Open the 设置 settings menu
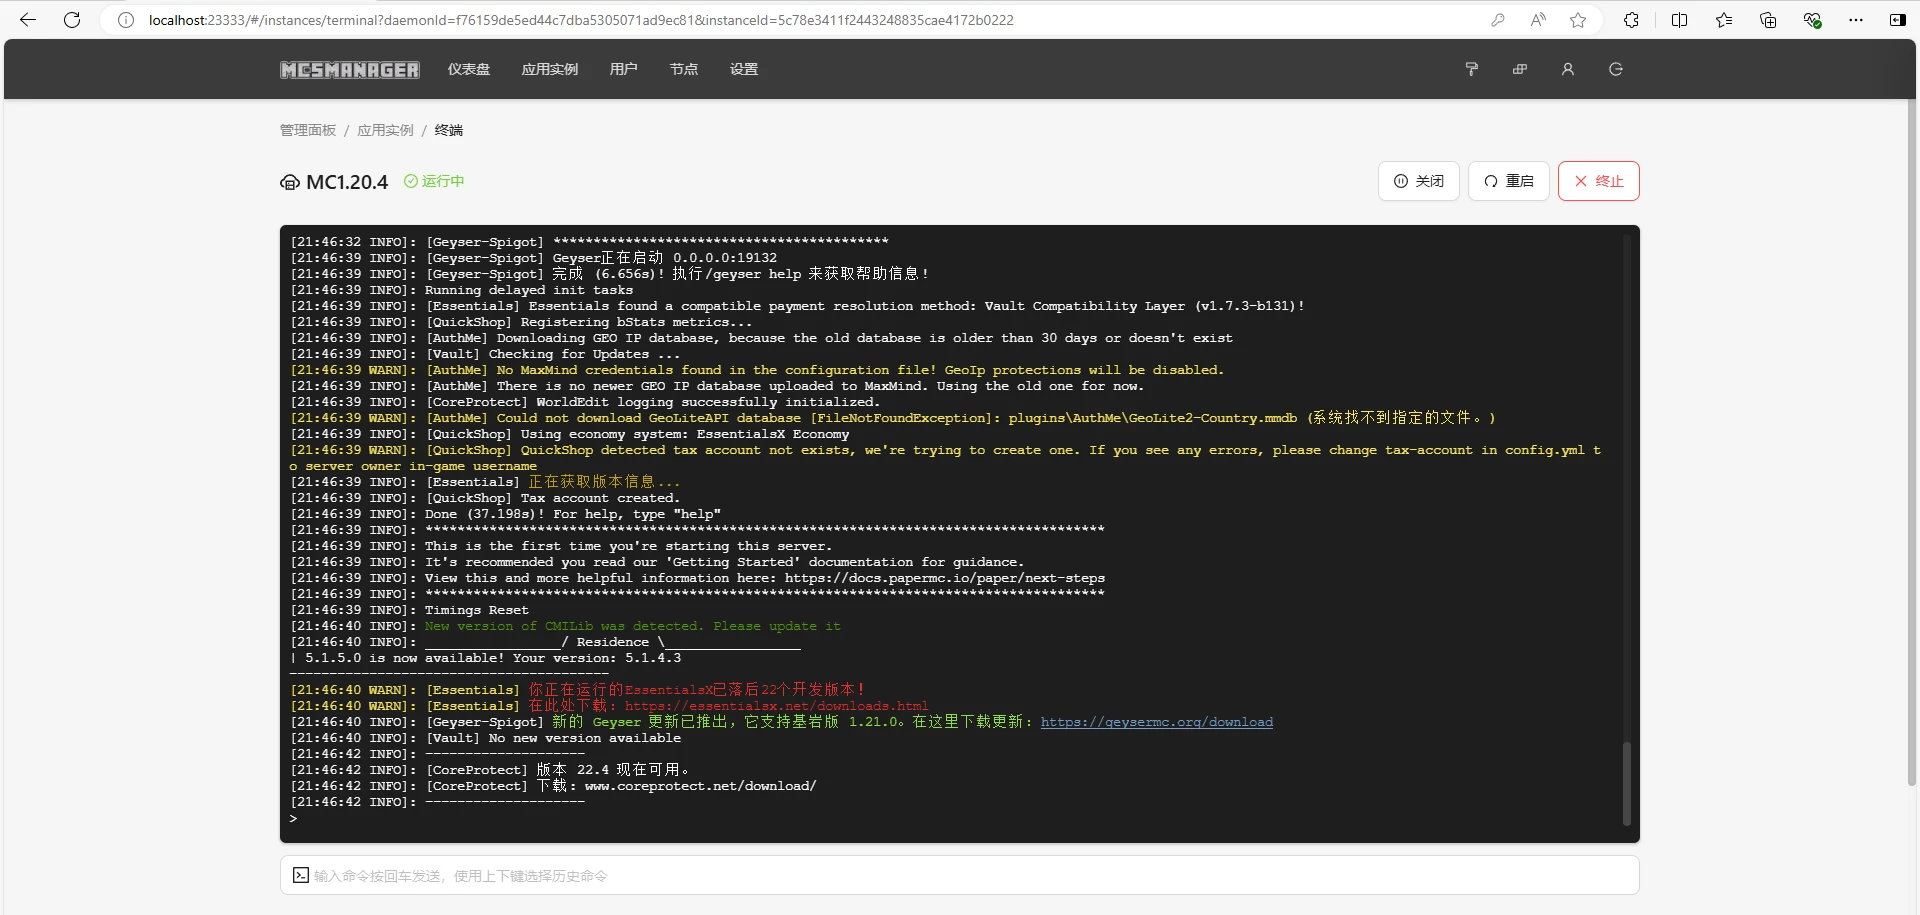Image resolution: width=1920 pixels, height=915 pixels. click(743, 69)
